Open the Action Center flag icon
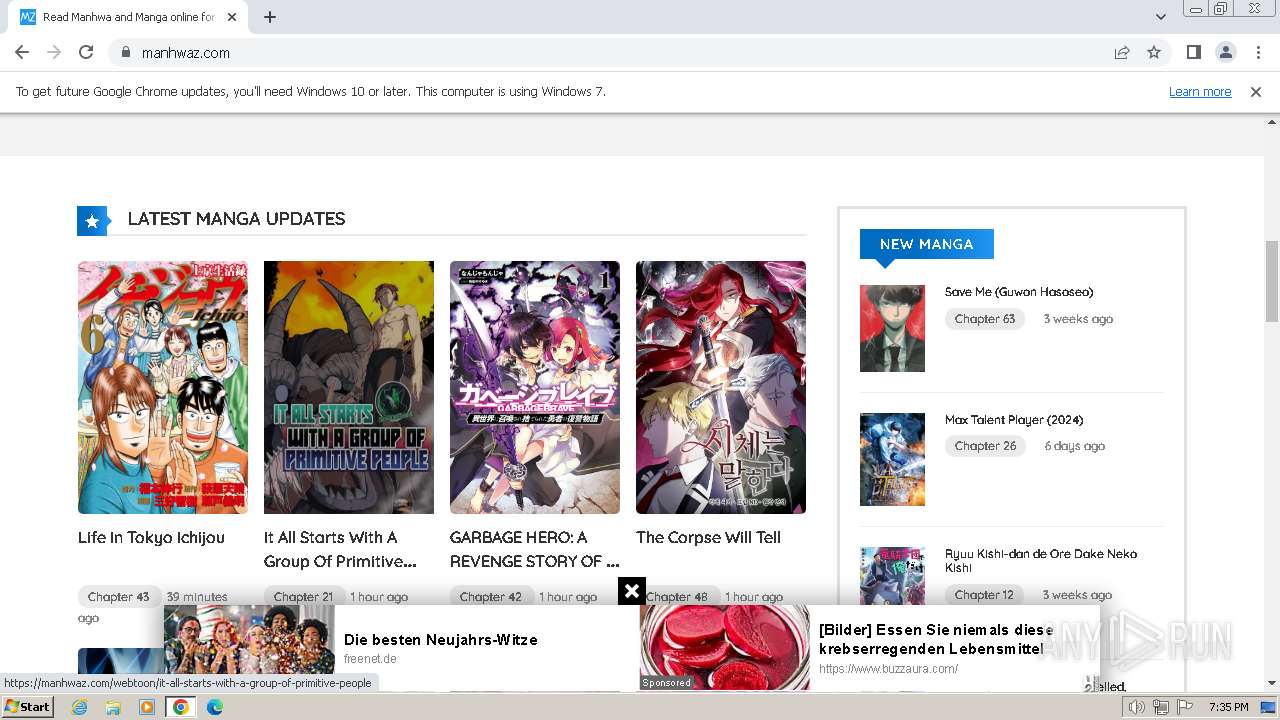The width and height of the screenshot is (1280, 720). [1185, 707]
